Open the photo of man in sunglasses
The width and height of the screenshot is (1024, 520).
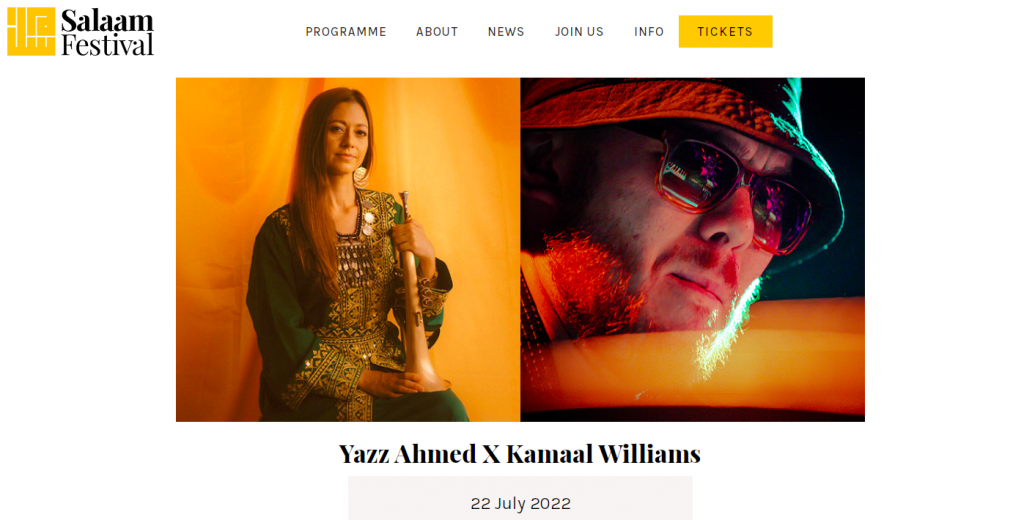tap(692, 250)
